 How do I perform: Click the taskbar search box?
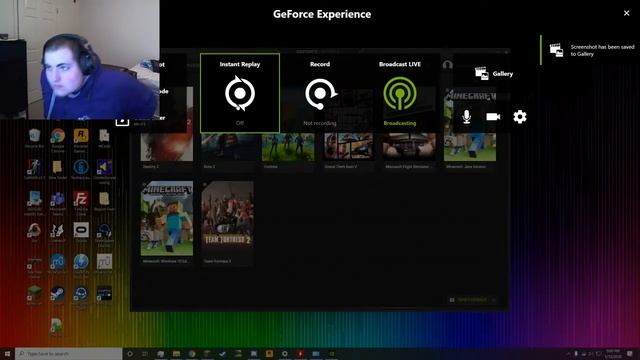[x=69, y=353]
